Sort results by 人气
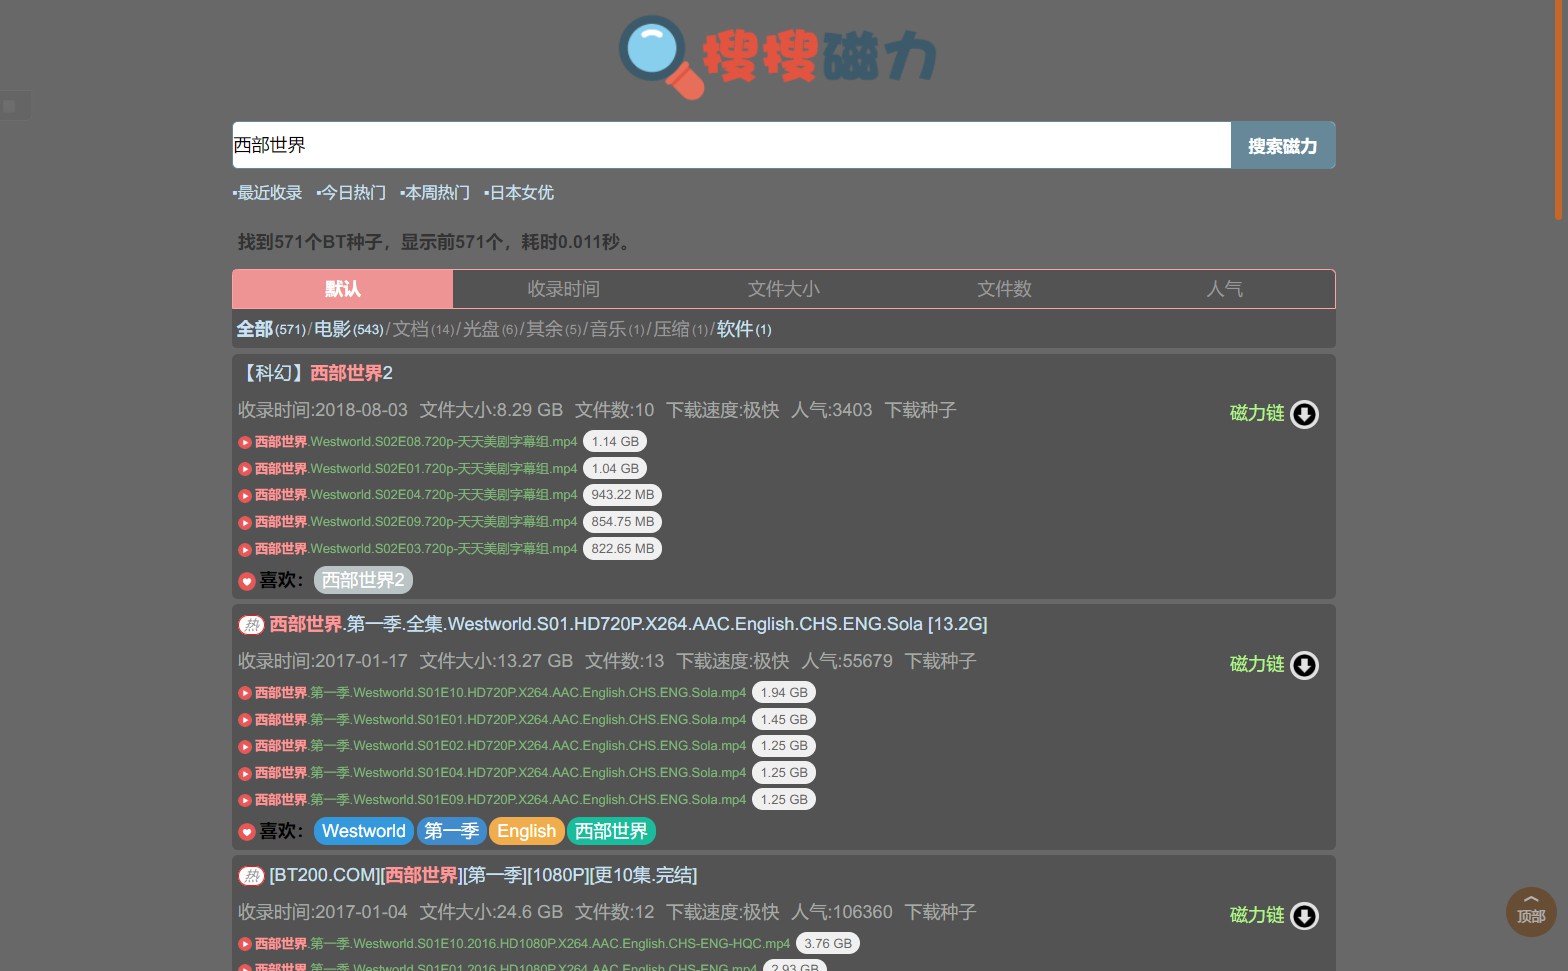Viewport: 1568px width, 971px height. (1224, 289)
